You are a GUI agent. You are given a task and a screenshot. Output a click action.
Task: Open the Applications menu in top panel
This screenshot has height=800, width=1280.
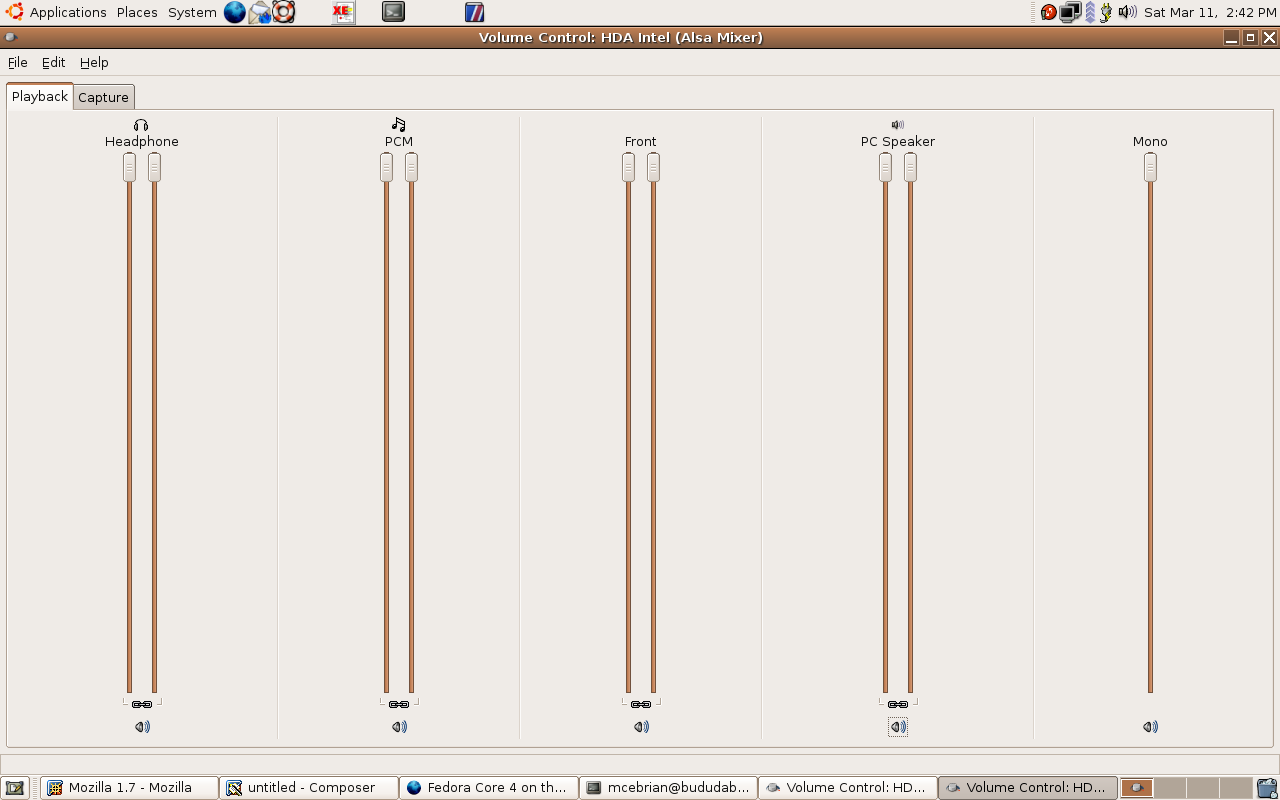67,12
